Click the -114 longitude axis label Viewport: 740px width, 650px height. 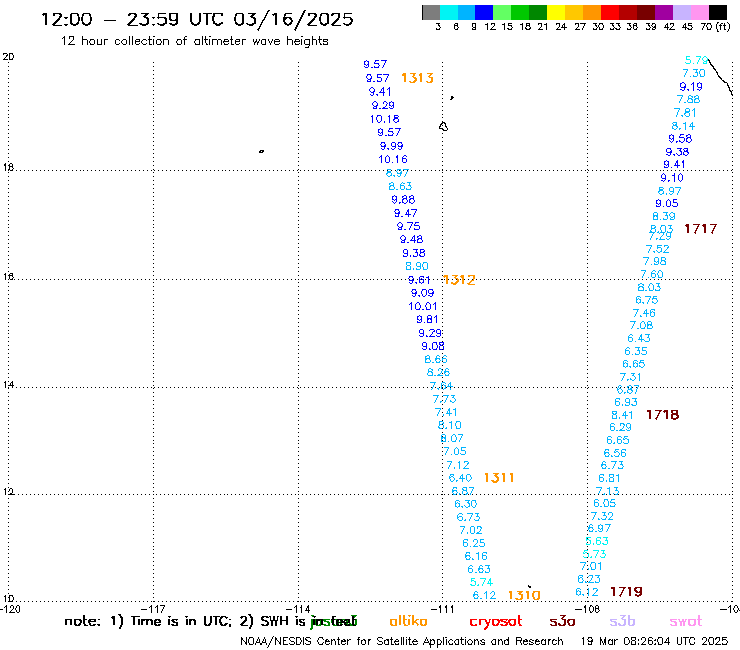point(298,609)
